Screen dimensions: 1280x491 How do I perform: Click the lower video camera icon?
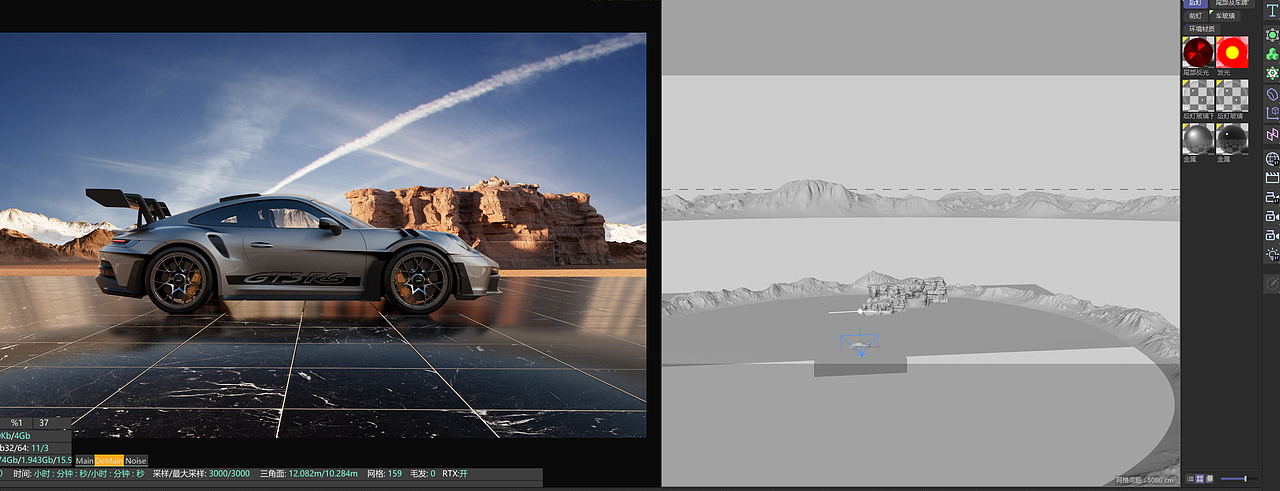(1272, 235)
